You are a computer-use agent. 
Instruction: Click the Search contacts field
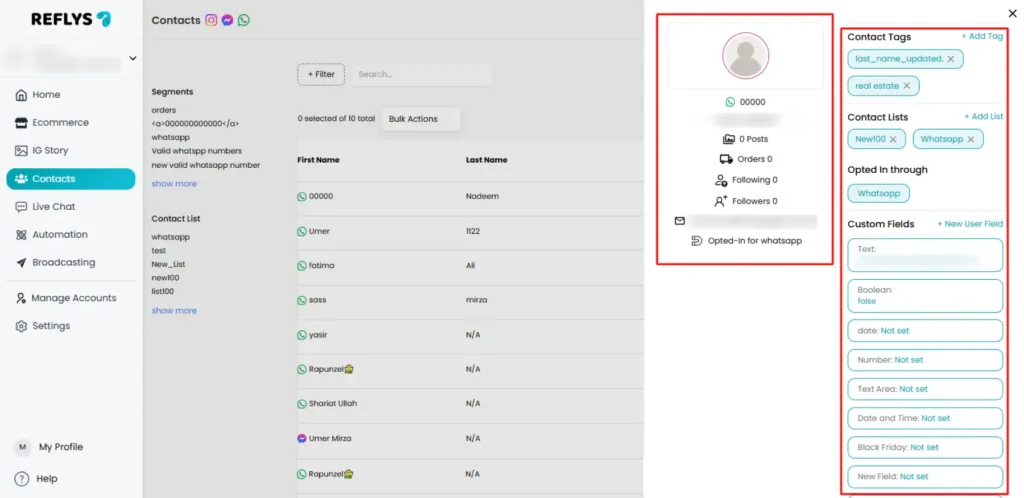420,74
